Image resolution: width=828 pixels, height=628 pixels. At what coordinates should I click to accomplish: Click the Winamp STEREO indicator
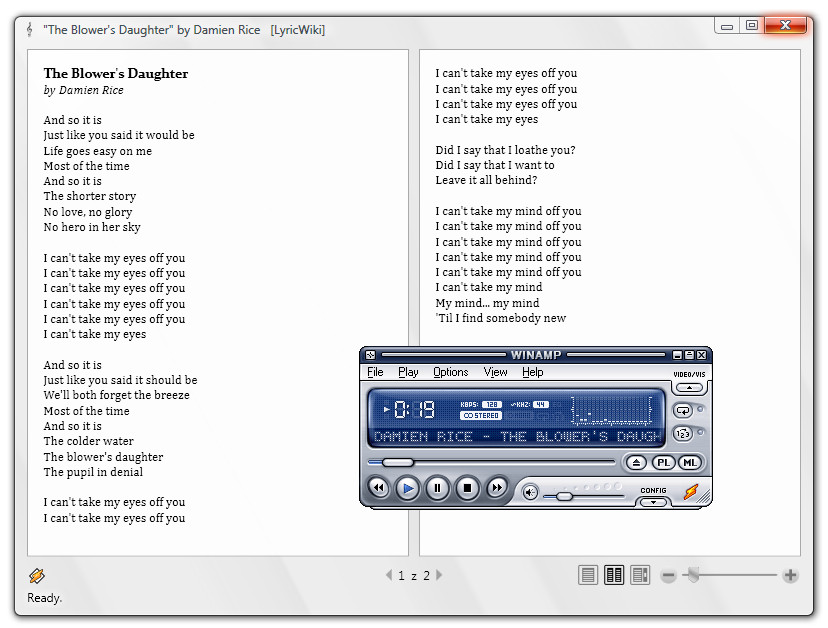[481, 416]
